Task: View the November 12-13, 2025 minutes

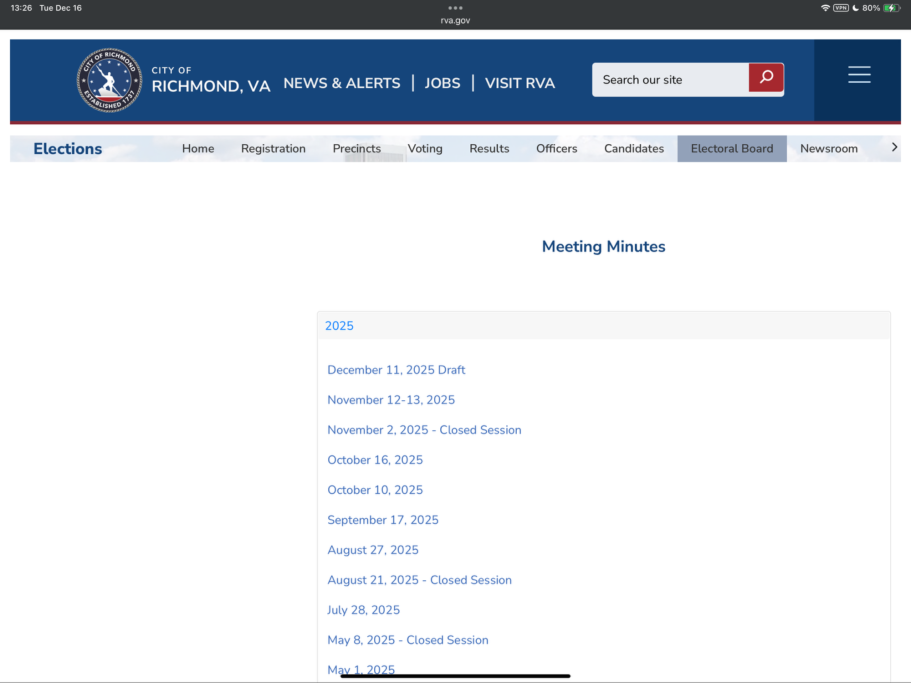Action: pos(391,399)
